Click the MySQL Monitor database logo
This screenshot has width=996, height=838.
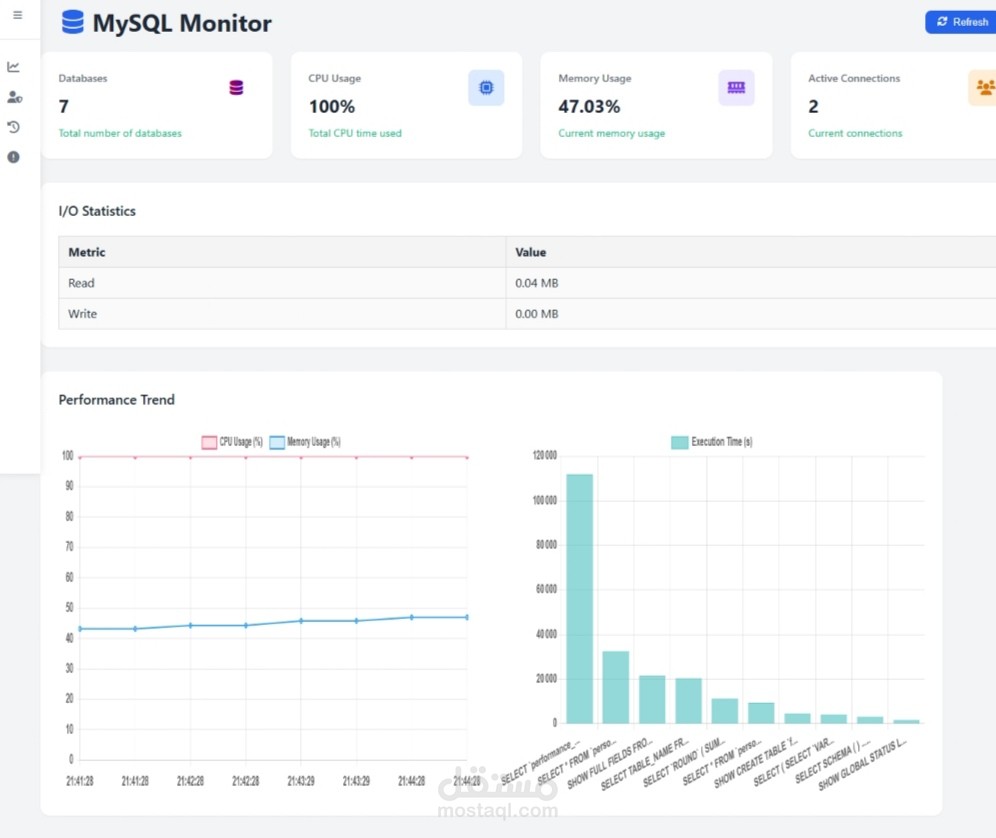coord(72,22)
